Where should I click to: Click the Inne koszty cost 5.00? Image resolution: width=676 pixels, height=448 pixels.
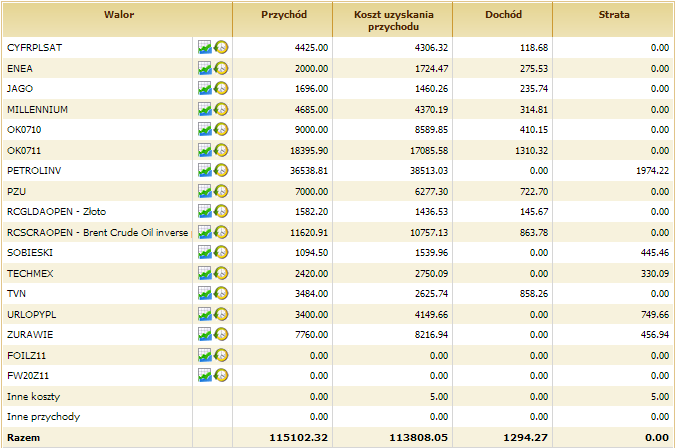(439, 397)
